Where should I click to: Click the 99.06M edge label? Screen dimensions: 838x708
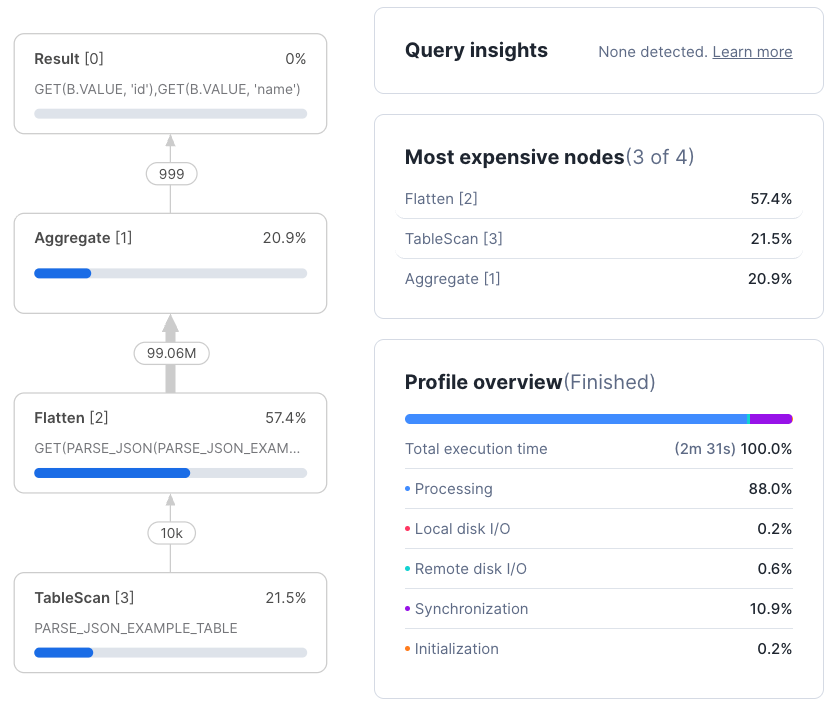click(x=171, y=353)
